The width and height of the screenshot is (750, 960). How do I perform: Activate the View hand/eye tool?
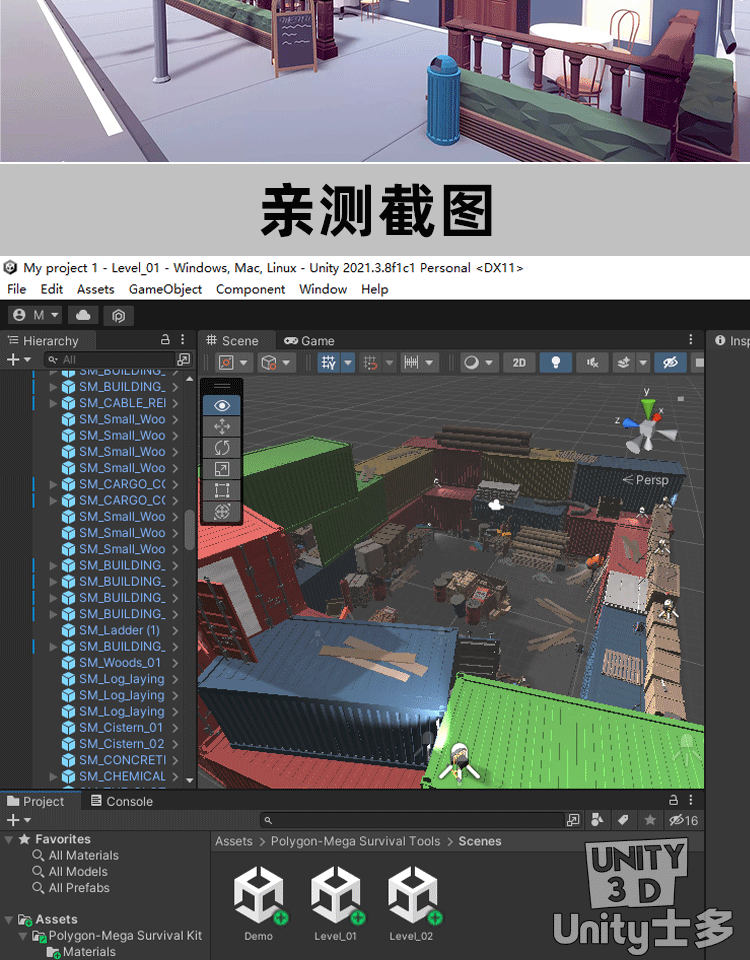[222, 405]
